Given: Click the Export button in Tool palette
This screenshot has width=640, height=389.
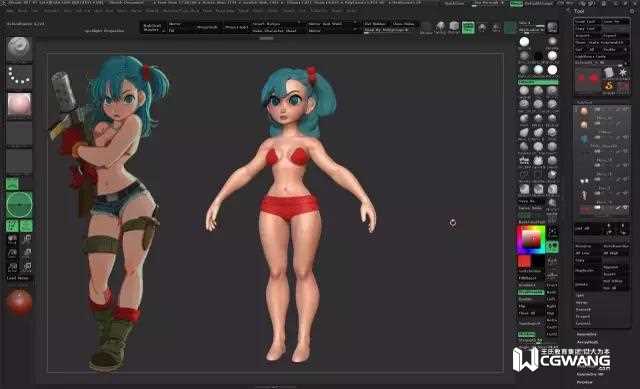Looking at the screenshot, I should pyautogui.click(x=616, y=36).
